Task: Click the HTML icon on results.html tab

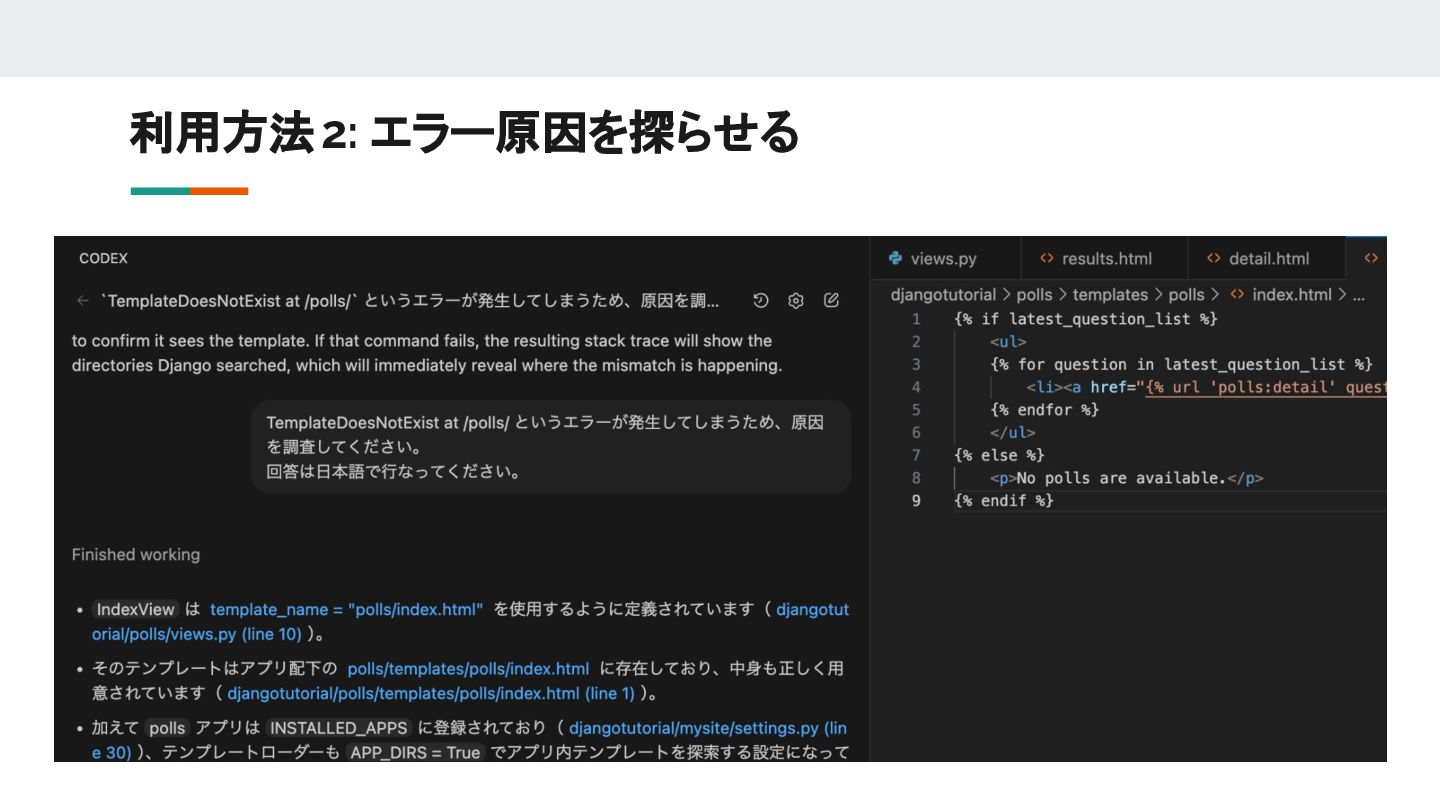Action: coord(1046,258)
